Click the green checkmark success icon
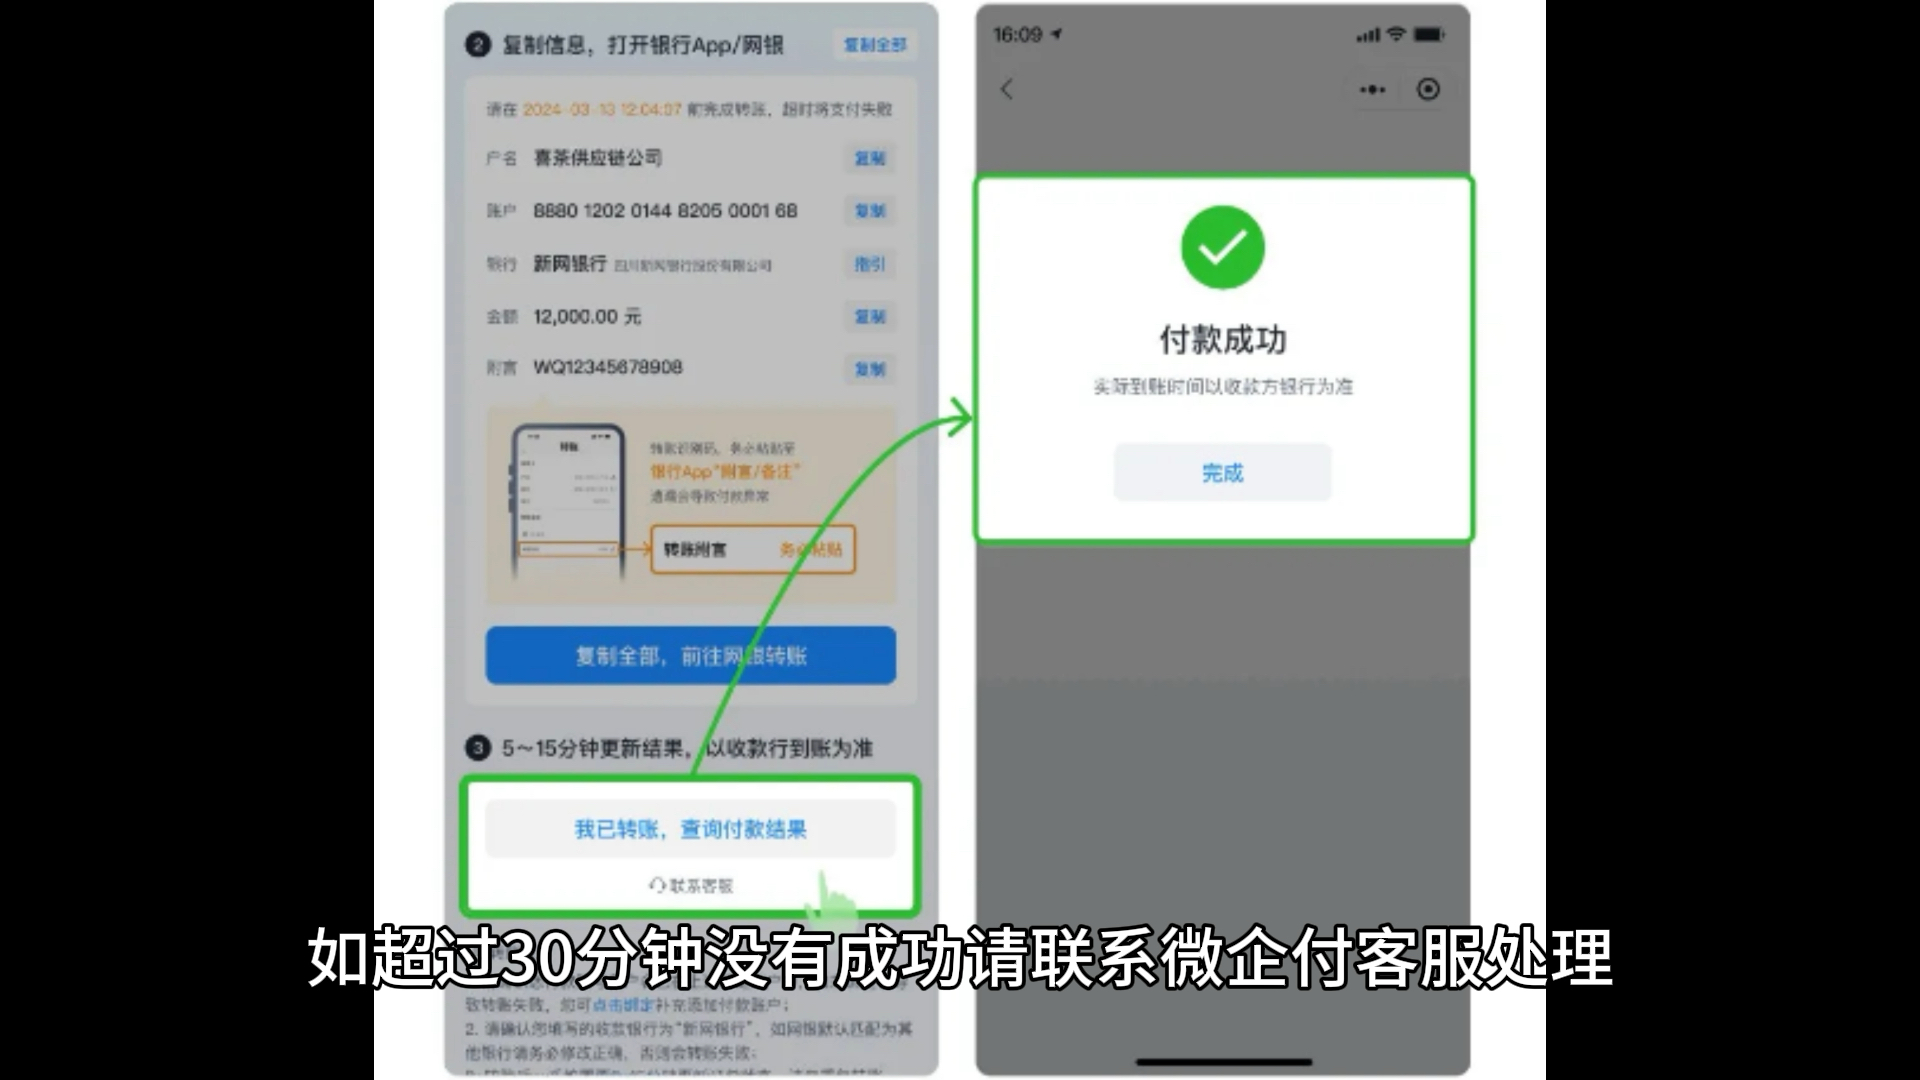This screenshot has width=1920, height=1080. point(1224,248)
